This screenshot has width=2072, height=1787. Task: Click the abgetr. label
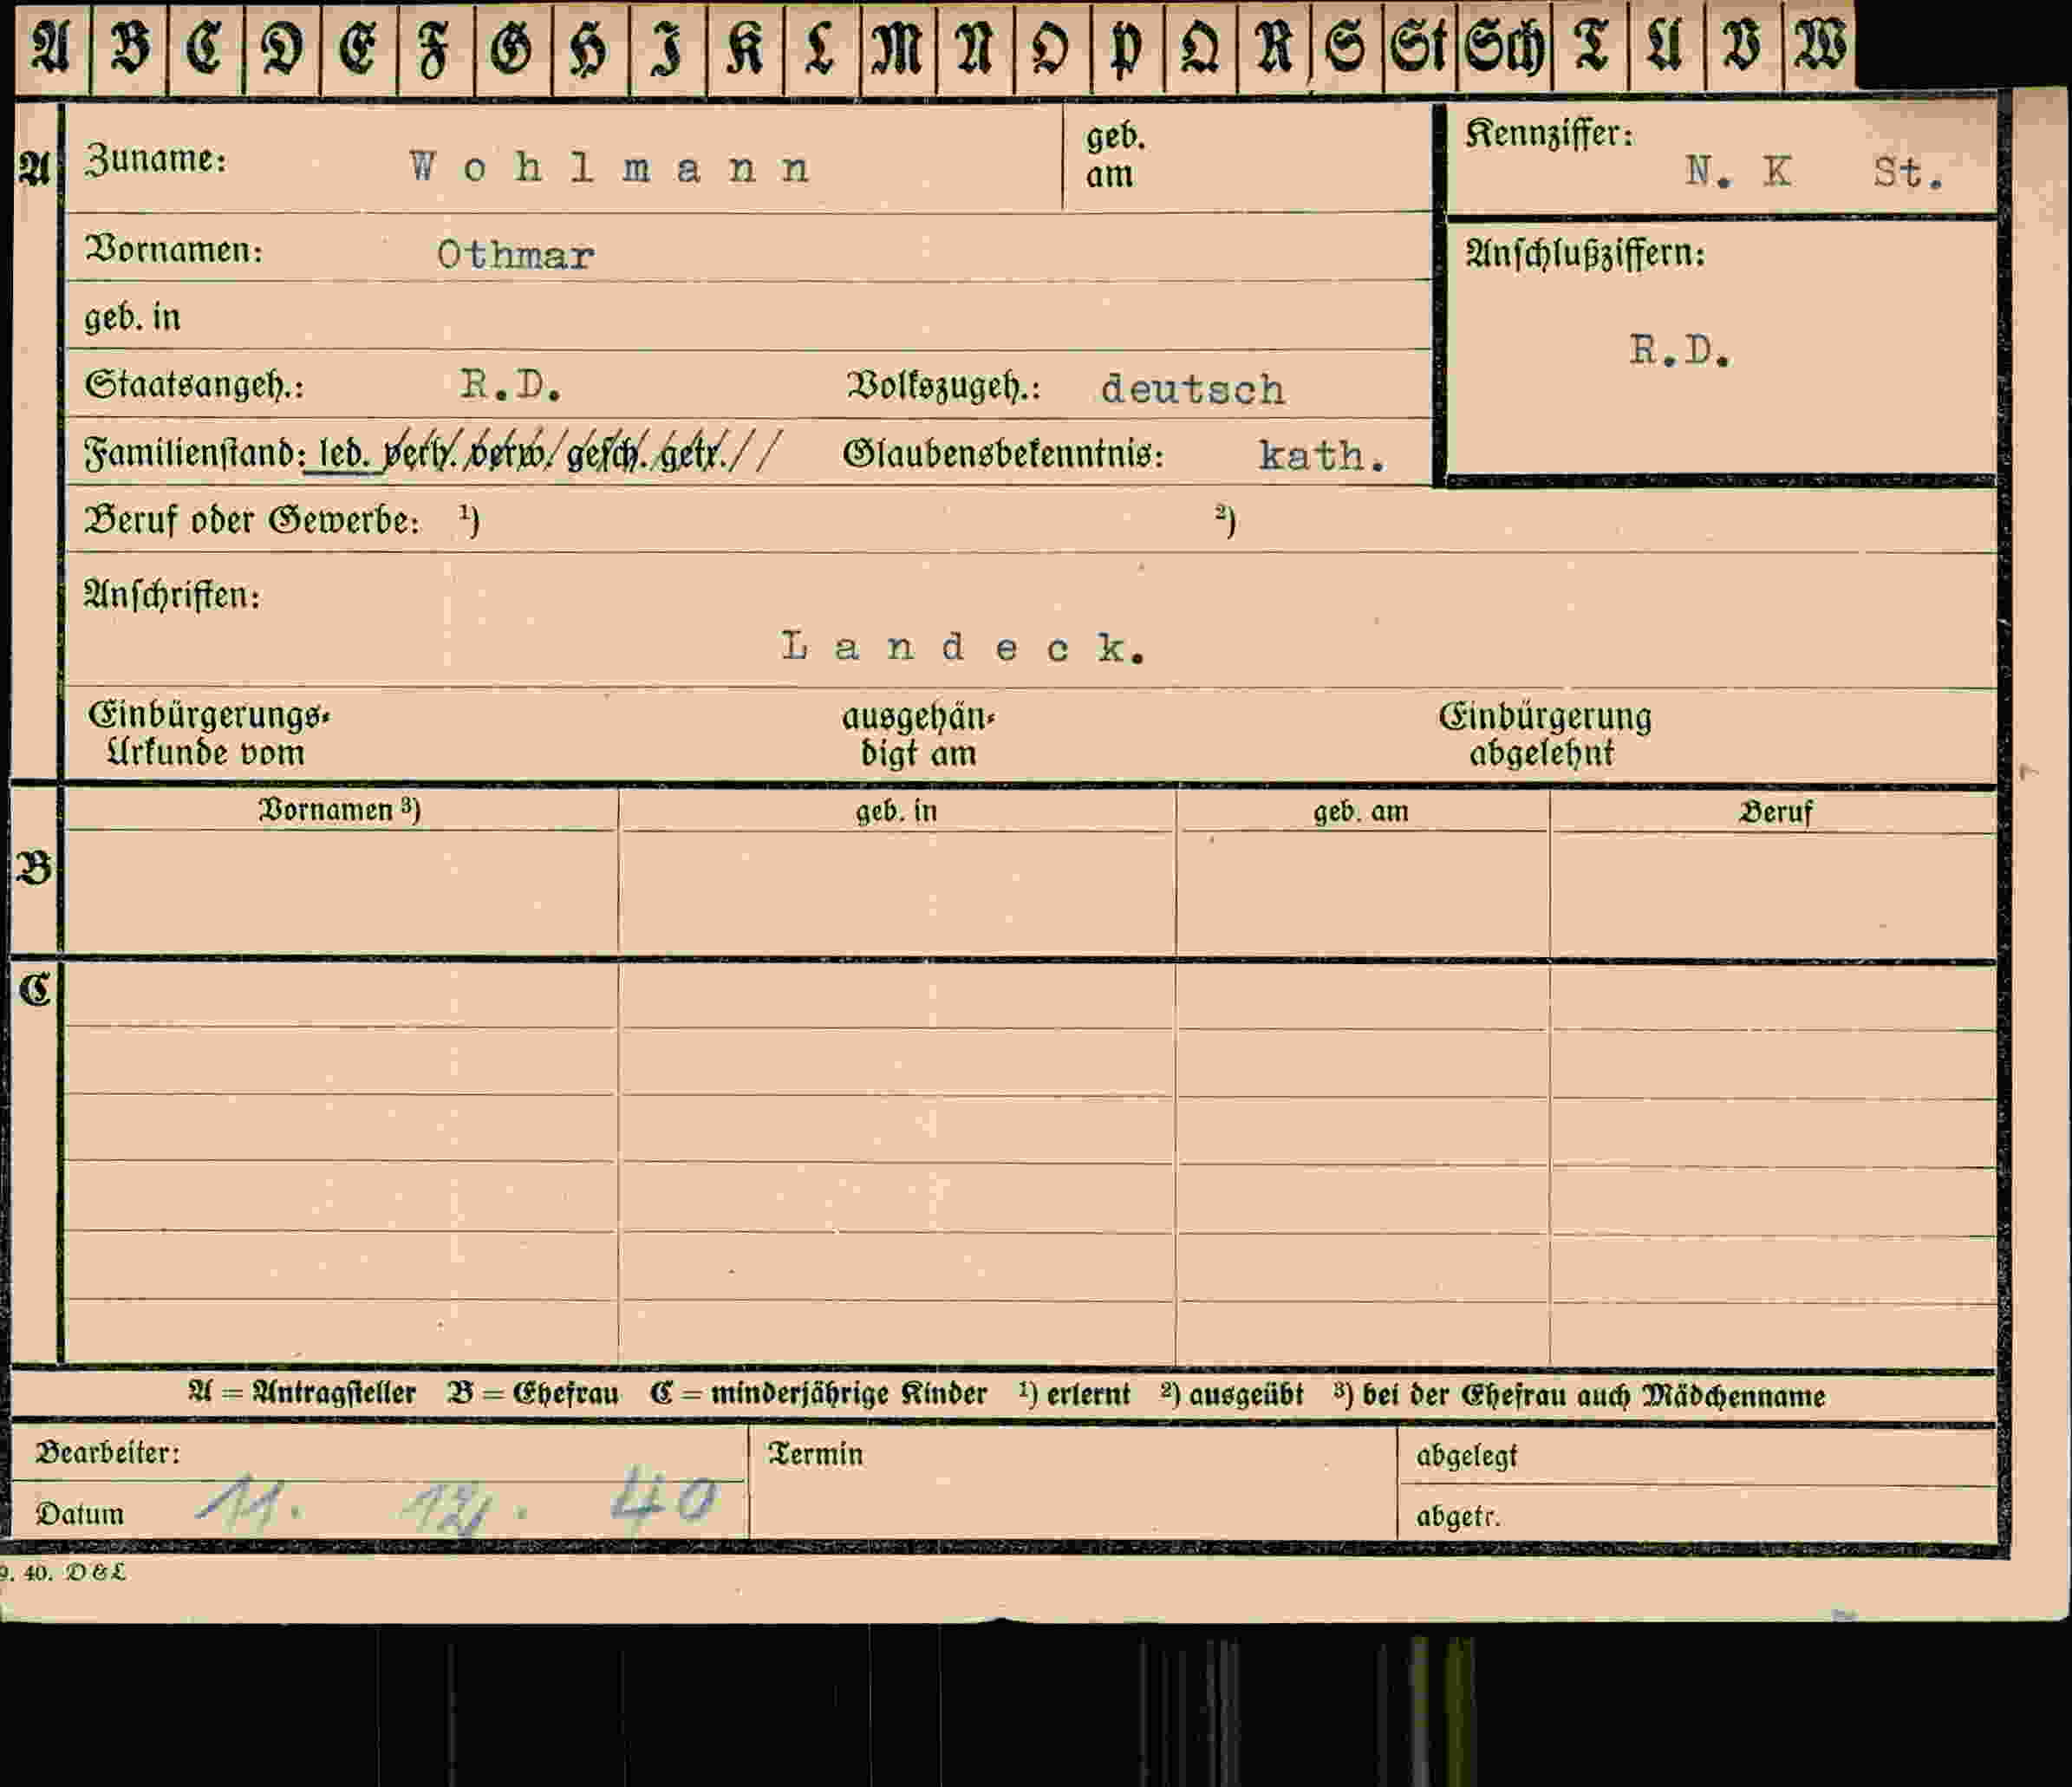click(x=1458, y=1517)
